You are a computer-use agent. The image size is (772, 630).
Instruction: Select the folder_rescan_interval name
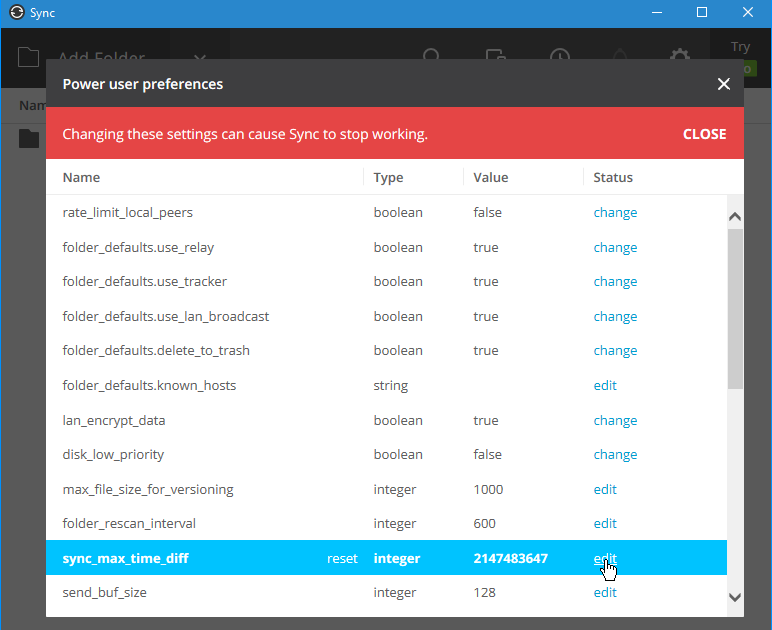[x=129, y=523]
